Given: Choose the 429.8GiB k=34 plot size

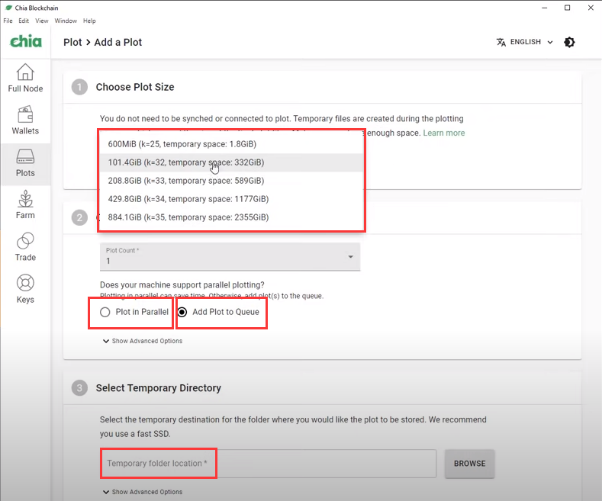Looking at the screenshot, I should (231, 199).
